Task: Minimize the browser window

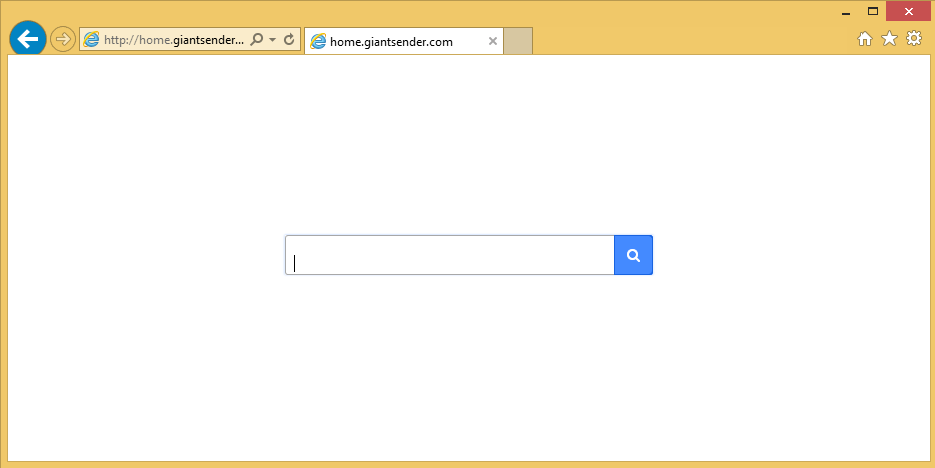Action: pos(846,12)
